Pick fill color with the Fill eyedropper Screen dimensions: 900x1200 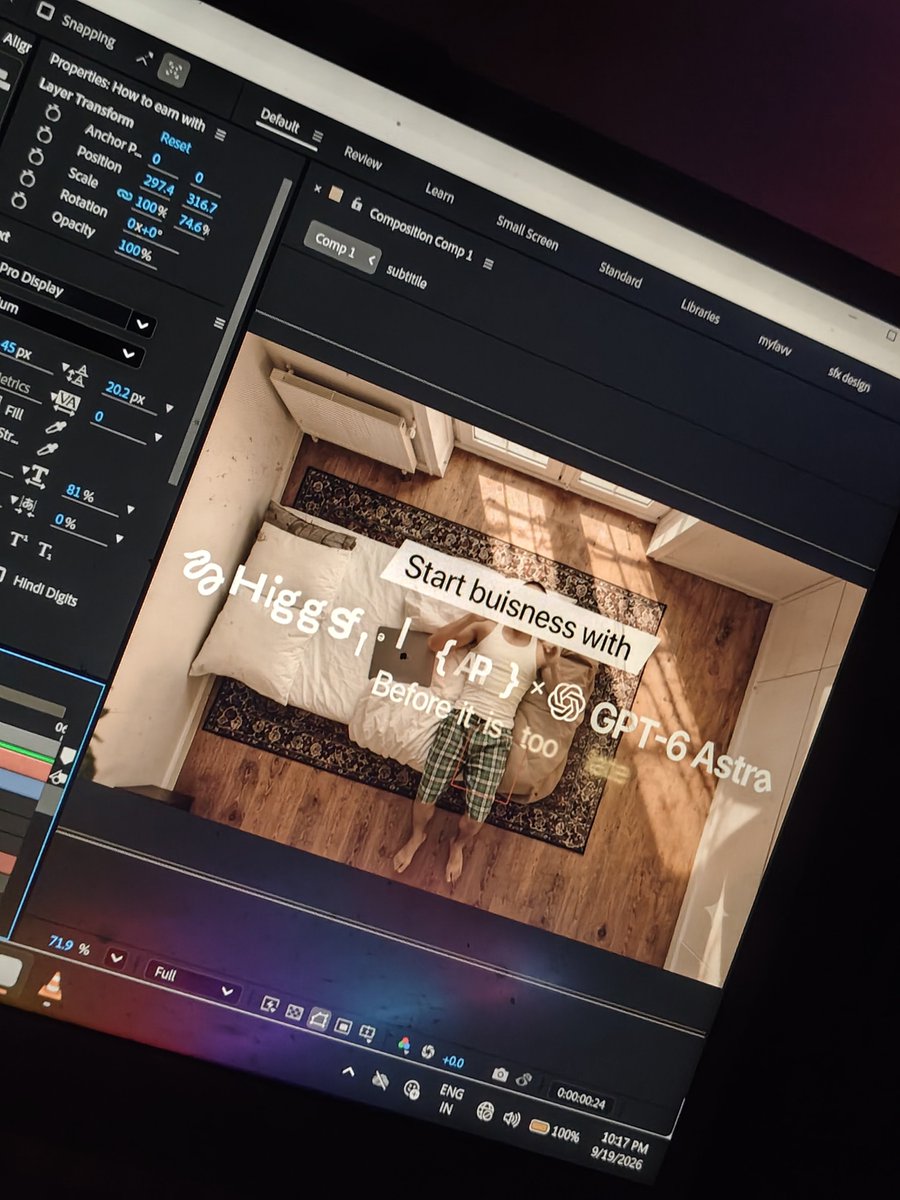(54, 428)
